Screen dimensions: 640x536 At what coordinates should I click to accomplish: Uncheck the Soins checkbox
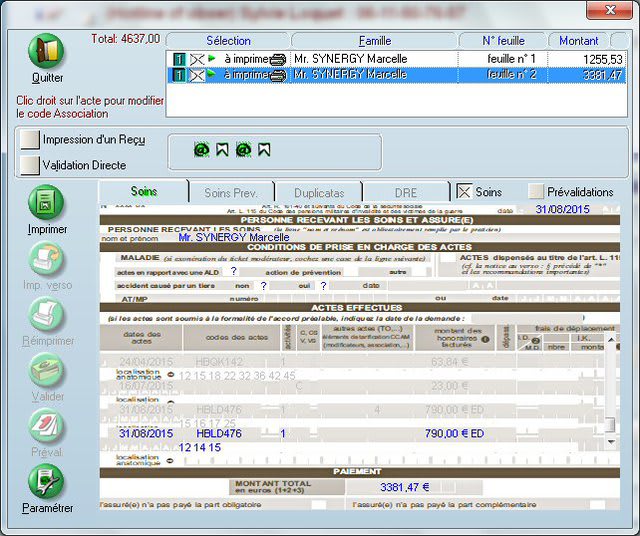(x=464, y=191)
